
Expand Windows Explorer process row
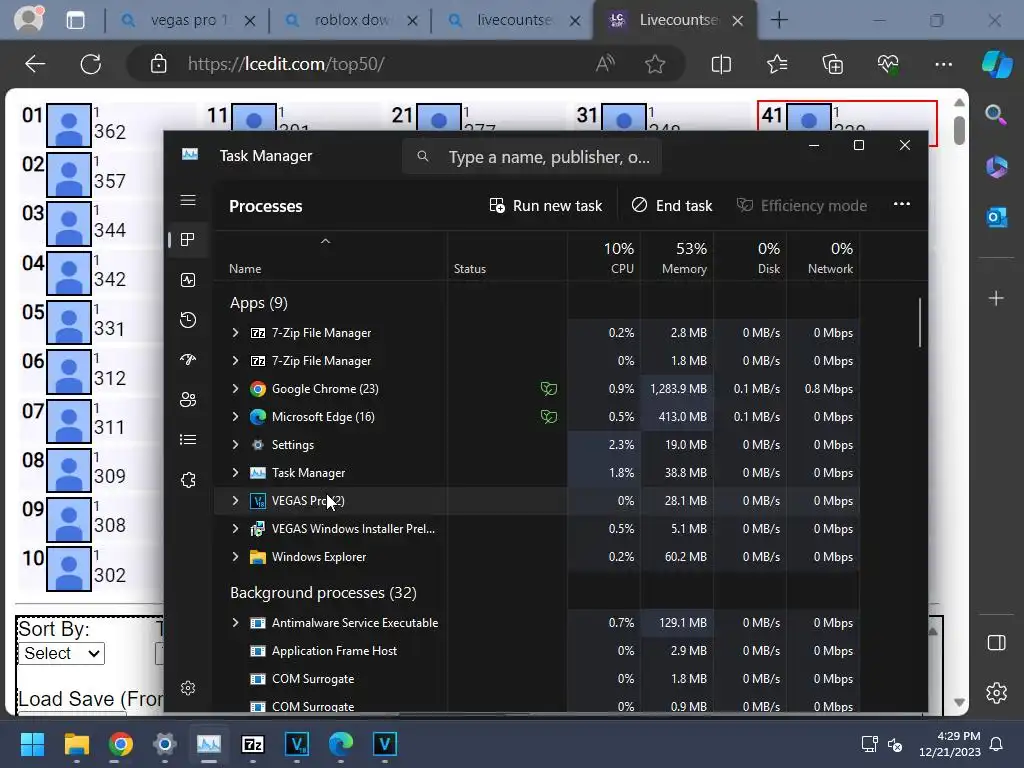coord(235,557)
